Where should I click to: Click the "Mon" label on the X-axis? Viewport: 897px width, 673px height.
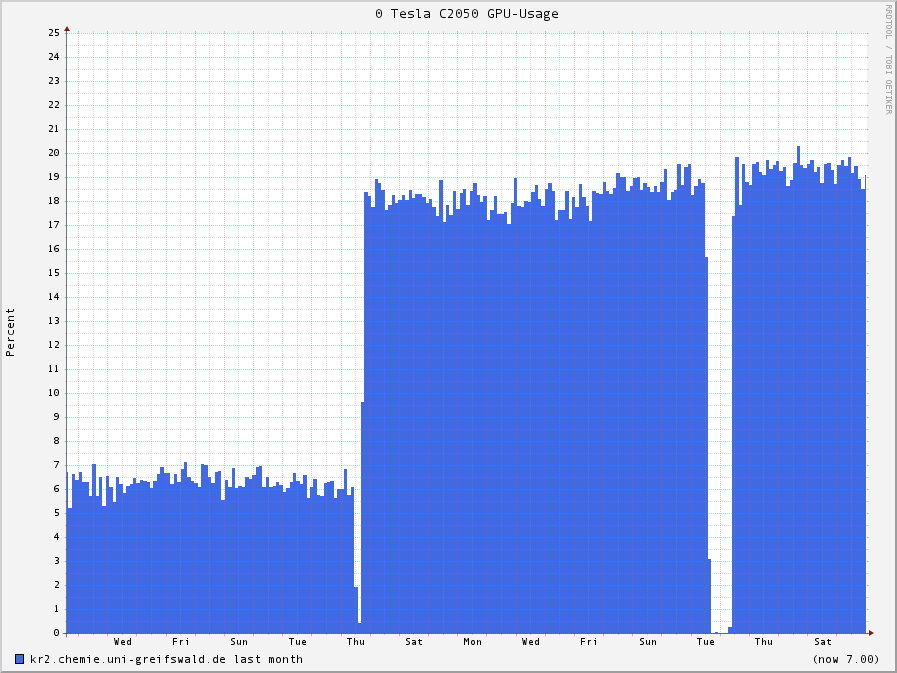(472, 642)
